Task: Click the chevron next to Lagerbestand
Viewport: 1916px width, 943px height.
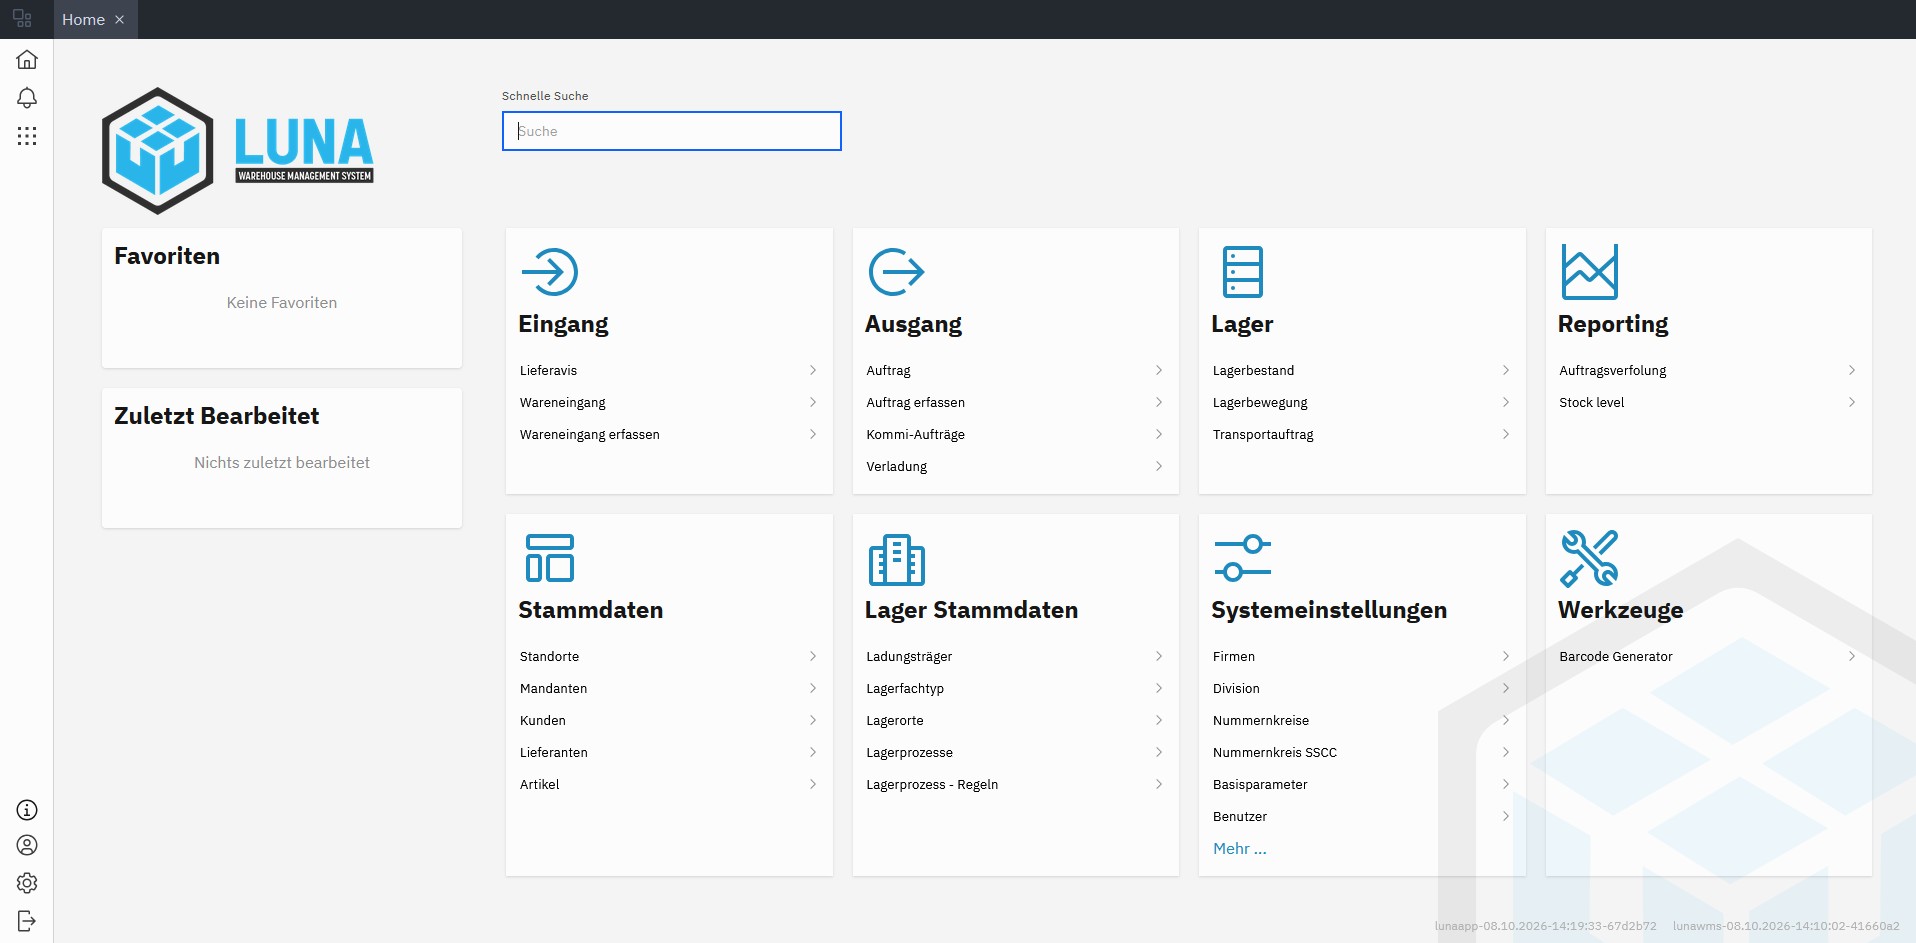Action: 1506,370
